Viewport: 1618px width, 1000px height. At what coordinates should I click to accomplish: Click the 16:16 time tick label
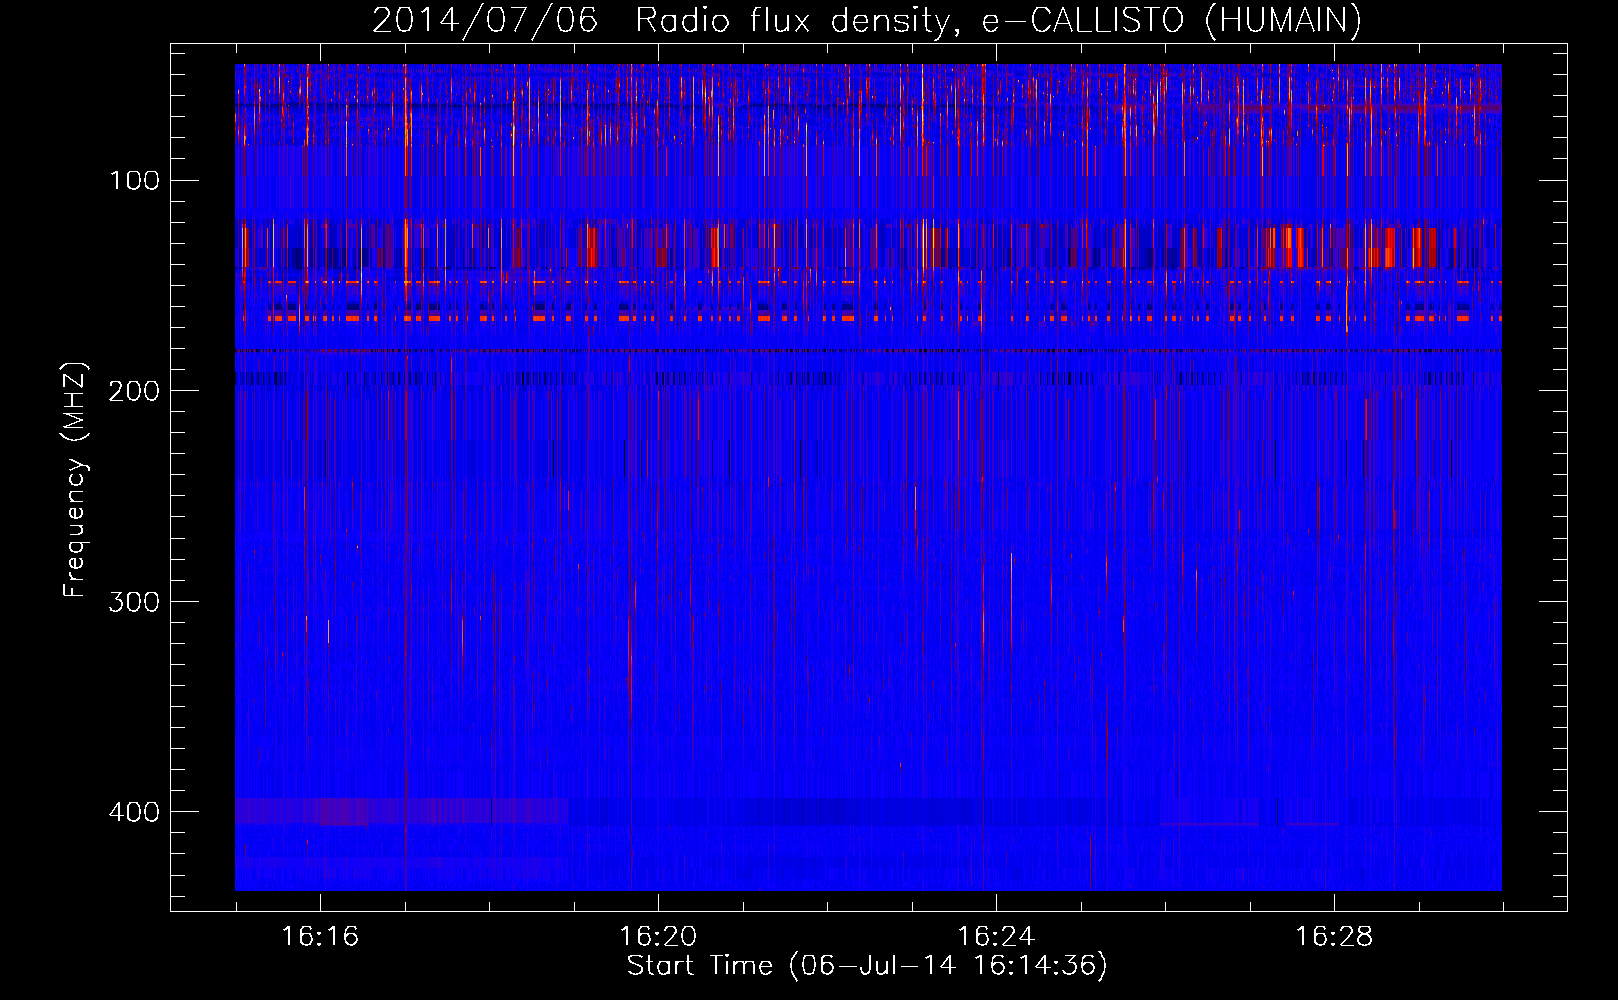coord(320,937)
